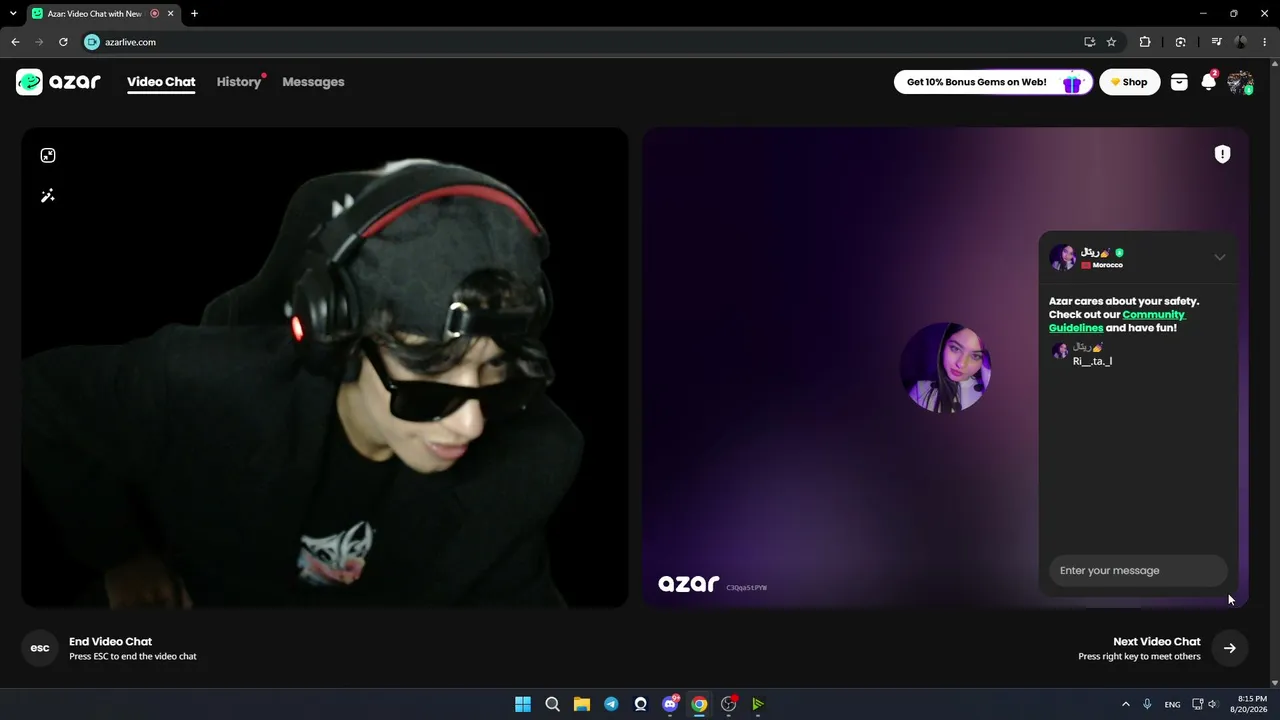
Task: Focus the Enter your message field
Action: point(1138,570)
